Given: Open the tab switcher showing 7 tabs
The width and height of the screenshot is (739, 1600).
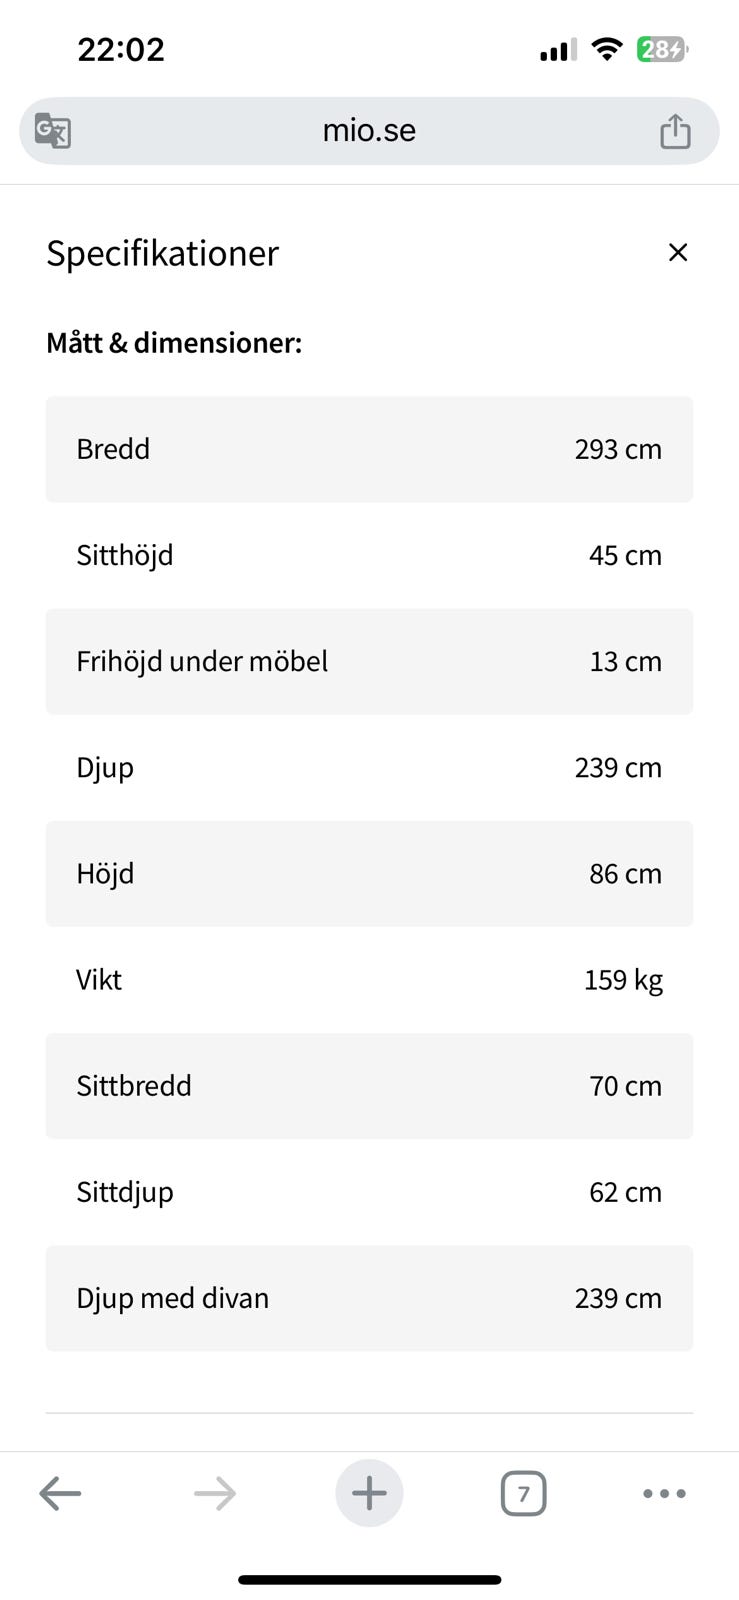Looking at the screenshot, I should coord(523,1494).
